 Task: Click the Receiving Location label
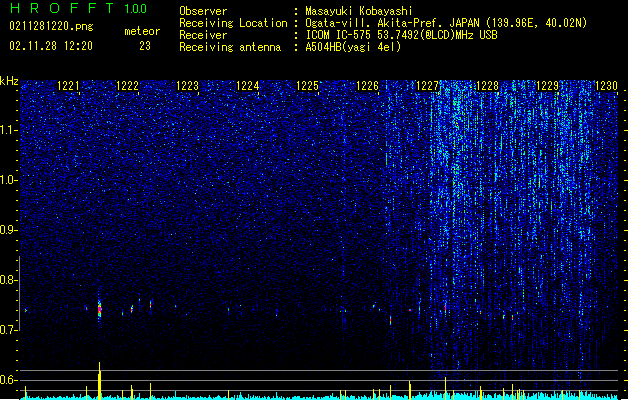point(233,23)
